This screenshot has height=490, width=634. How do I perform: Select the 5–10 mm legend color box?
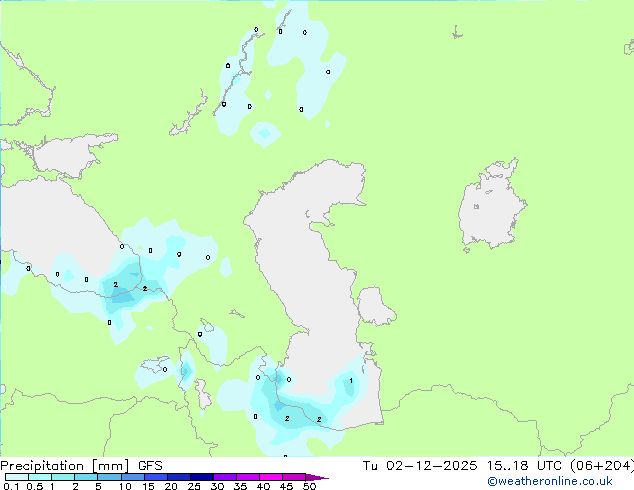[110, 477]
